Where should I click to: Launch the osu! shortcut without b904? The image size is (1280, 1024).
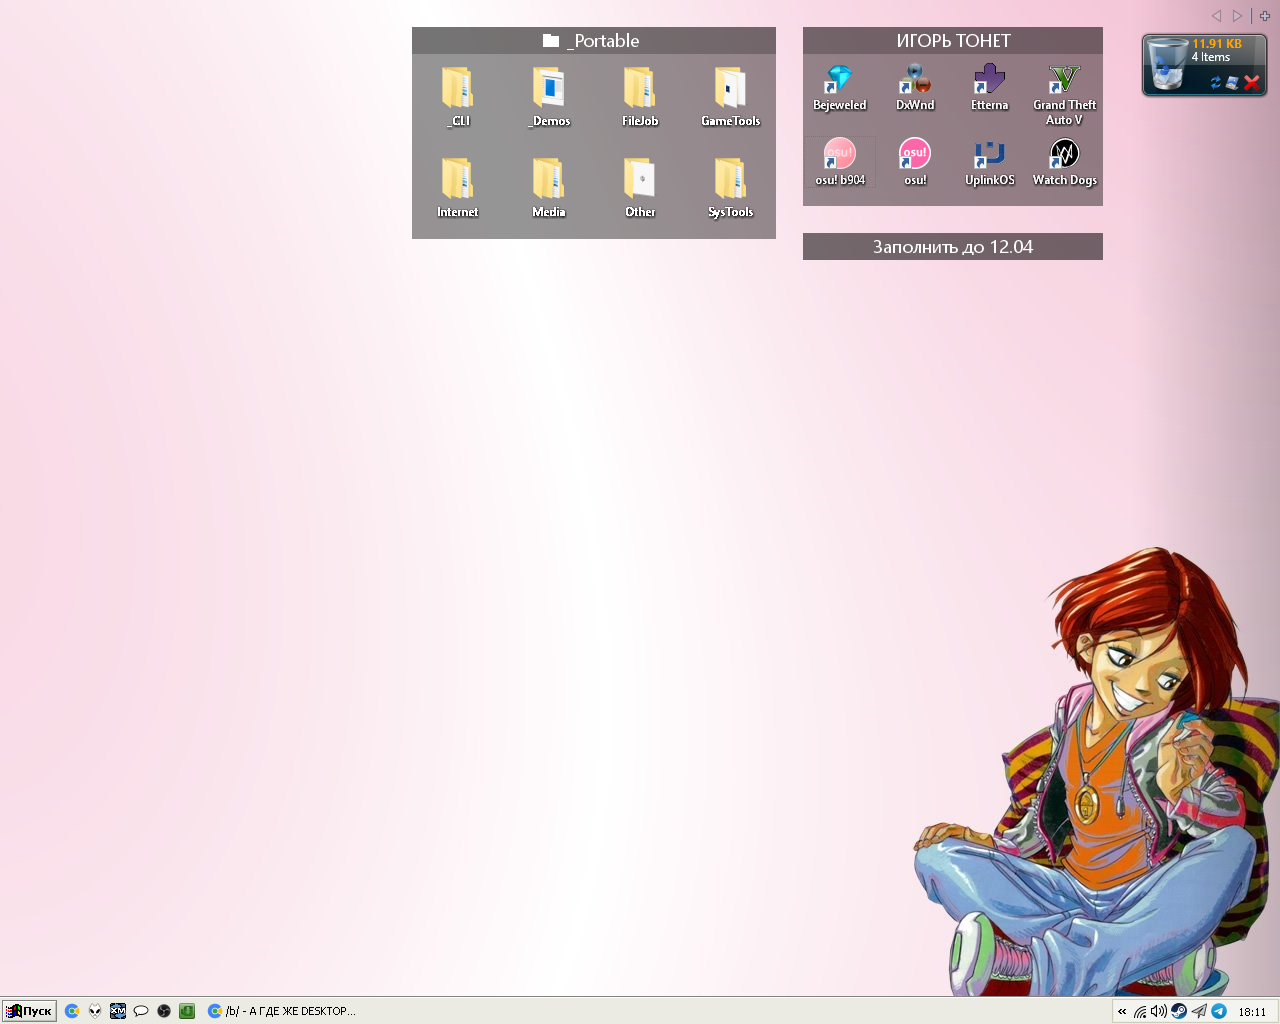point(915,162)
